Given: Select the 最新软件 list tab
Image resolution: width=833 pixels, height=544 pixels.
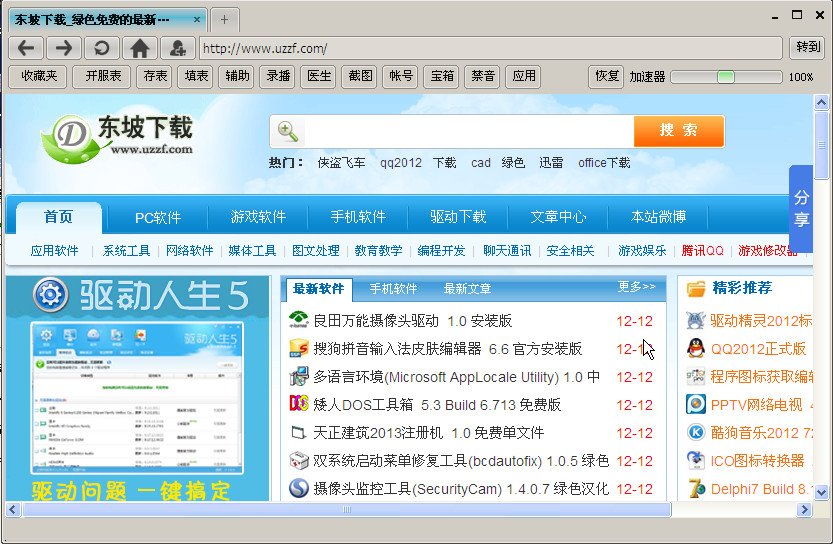Looking at the screenshot, I should tap(318, 288).
